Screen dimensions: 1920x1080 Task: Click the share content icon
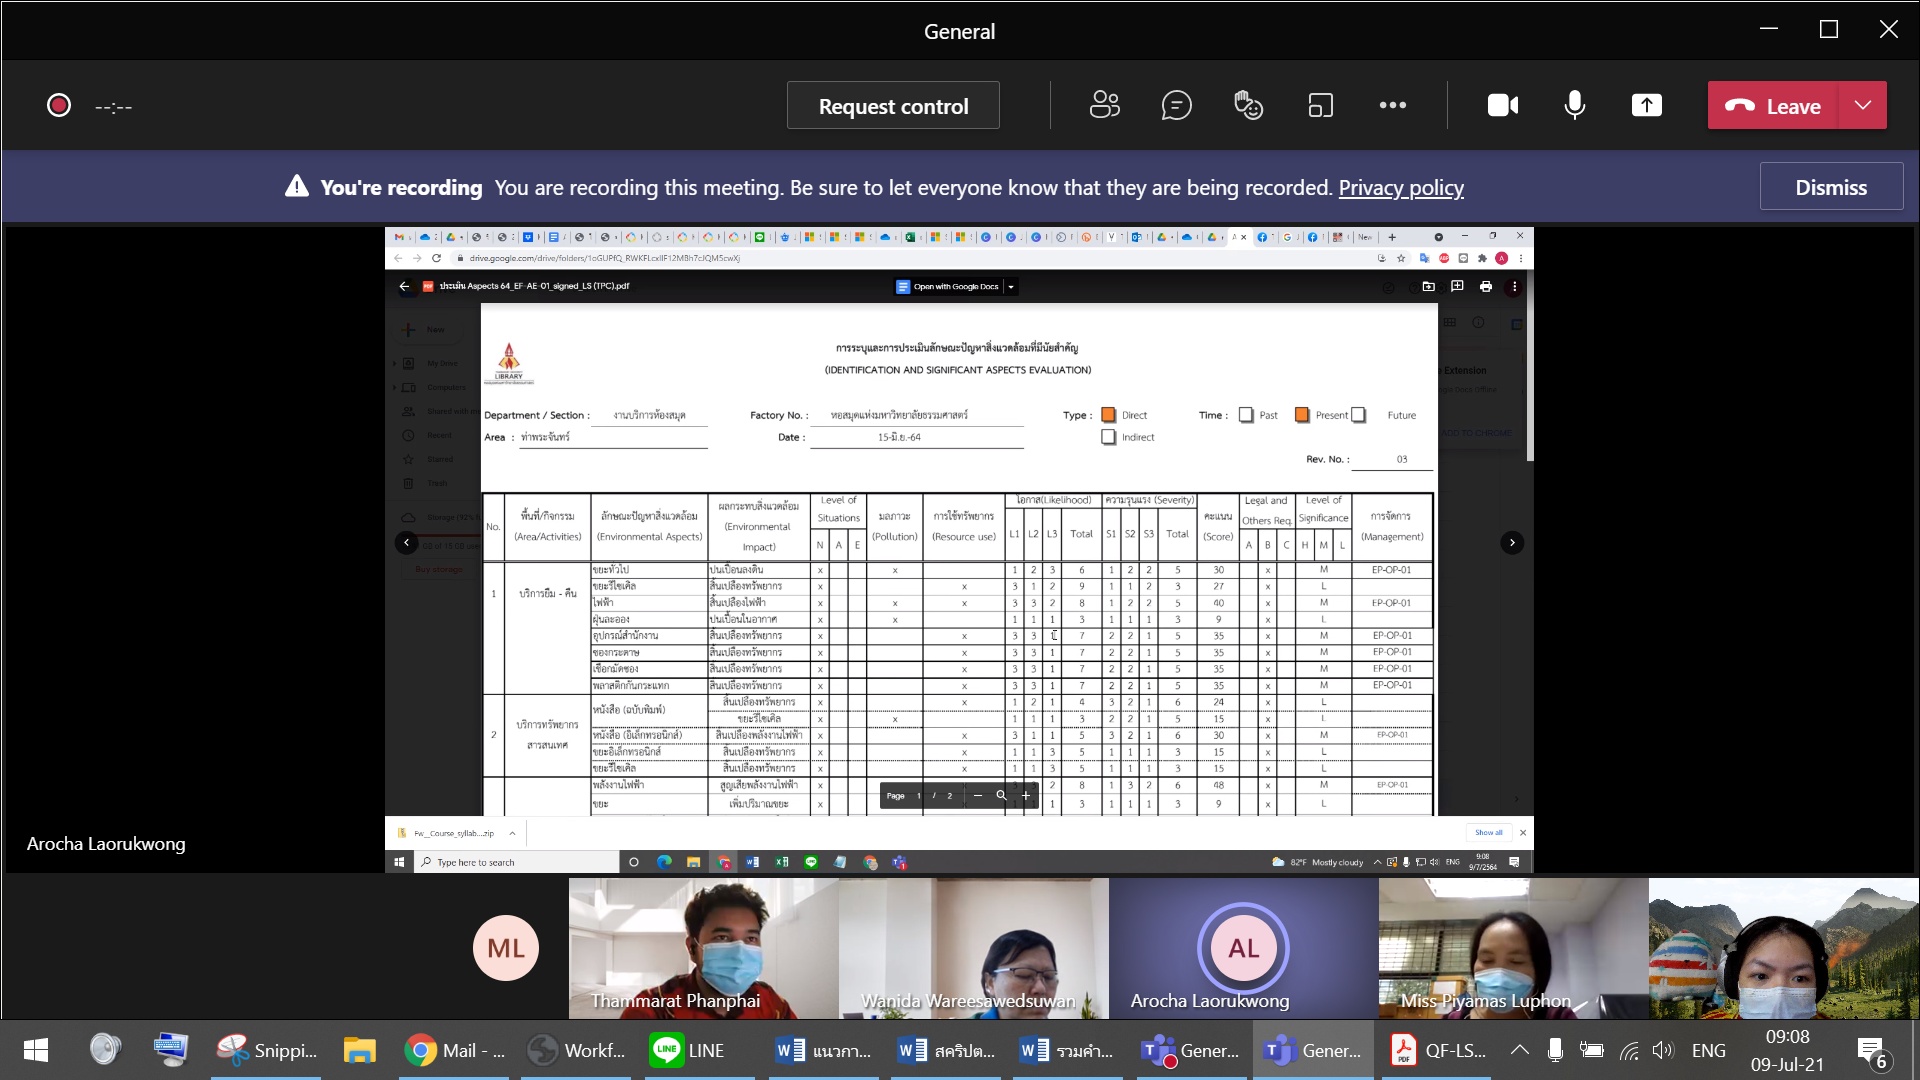pos(1646,105)
